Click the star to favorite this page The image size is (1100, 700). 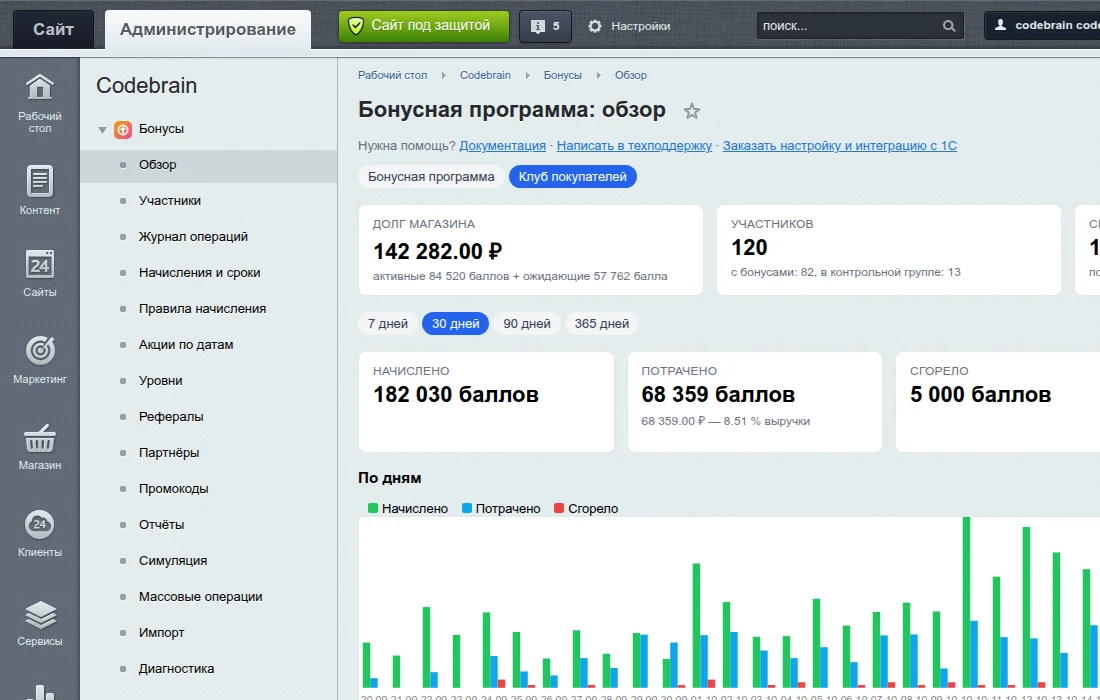coord(692,111)
